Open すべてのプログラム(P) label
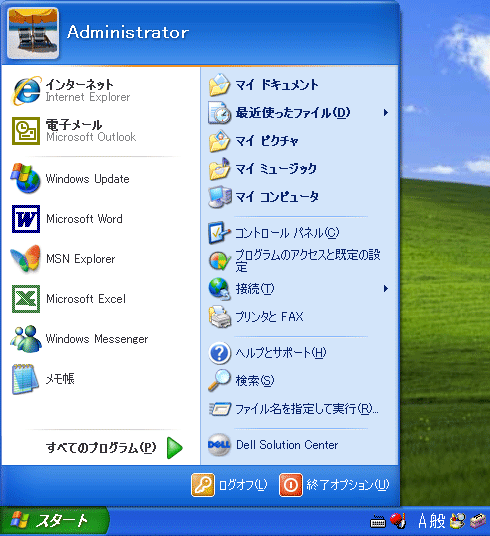Screen dimensions: 490x536 pos(101,447)
